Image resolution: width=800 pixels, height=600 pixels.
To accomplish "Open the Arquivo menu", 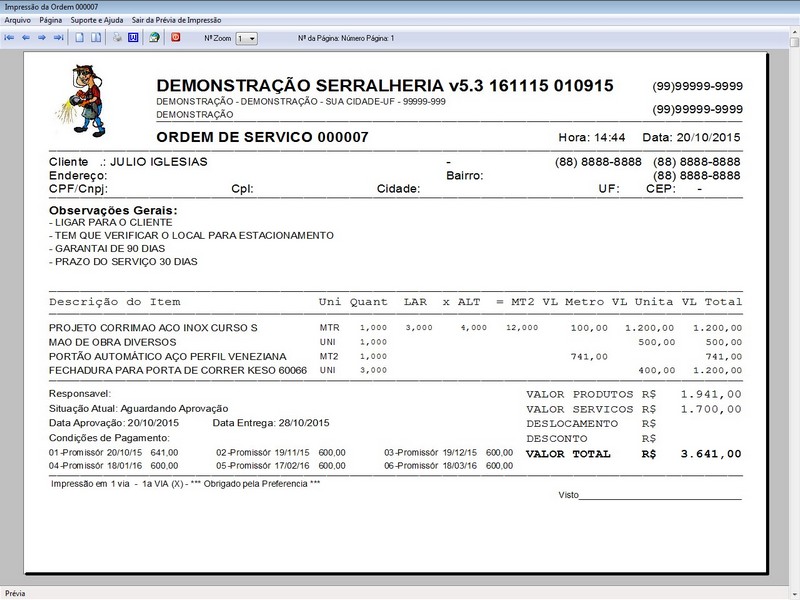I will pos(17,17).
